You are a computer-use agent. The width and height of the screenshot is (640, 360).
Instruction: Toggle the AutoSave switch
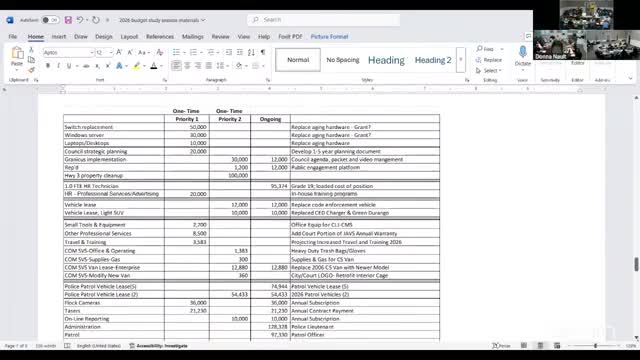(x=50, y=20)
